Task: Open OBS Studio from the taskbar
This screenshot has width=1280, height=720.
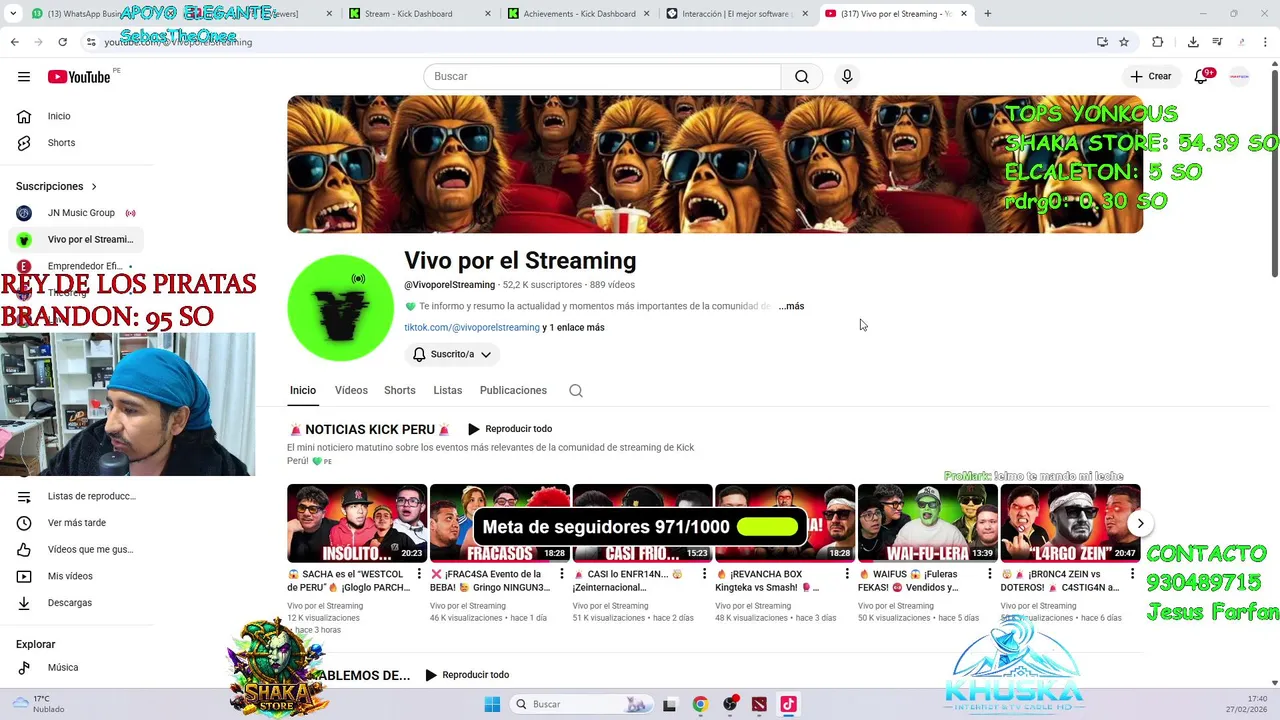Action: 730,704
